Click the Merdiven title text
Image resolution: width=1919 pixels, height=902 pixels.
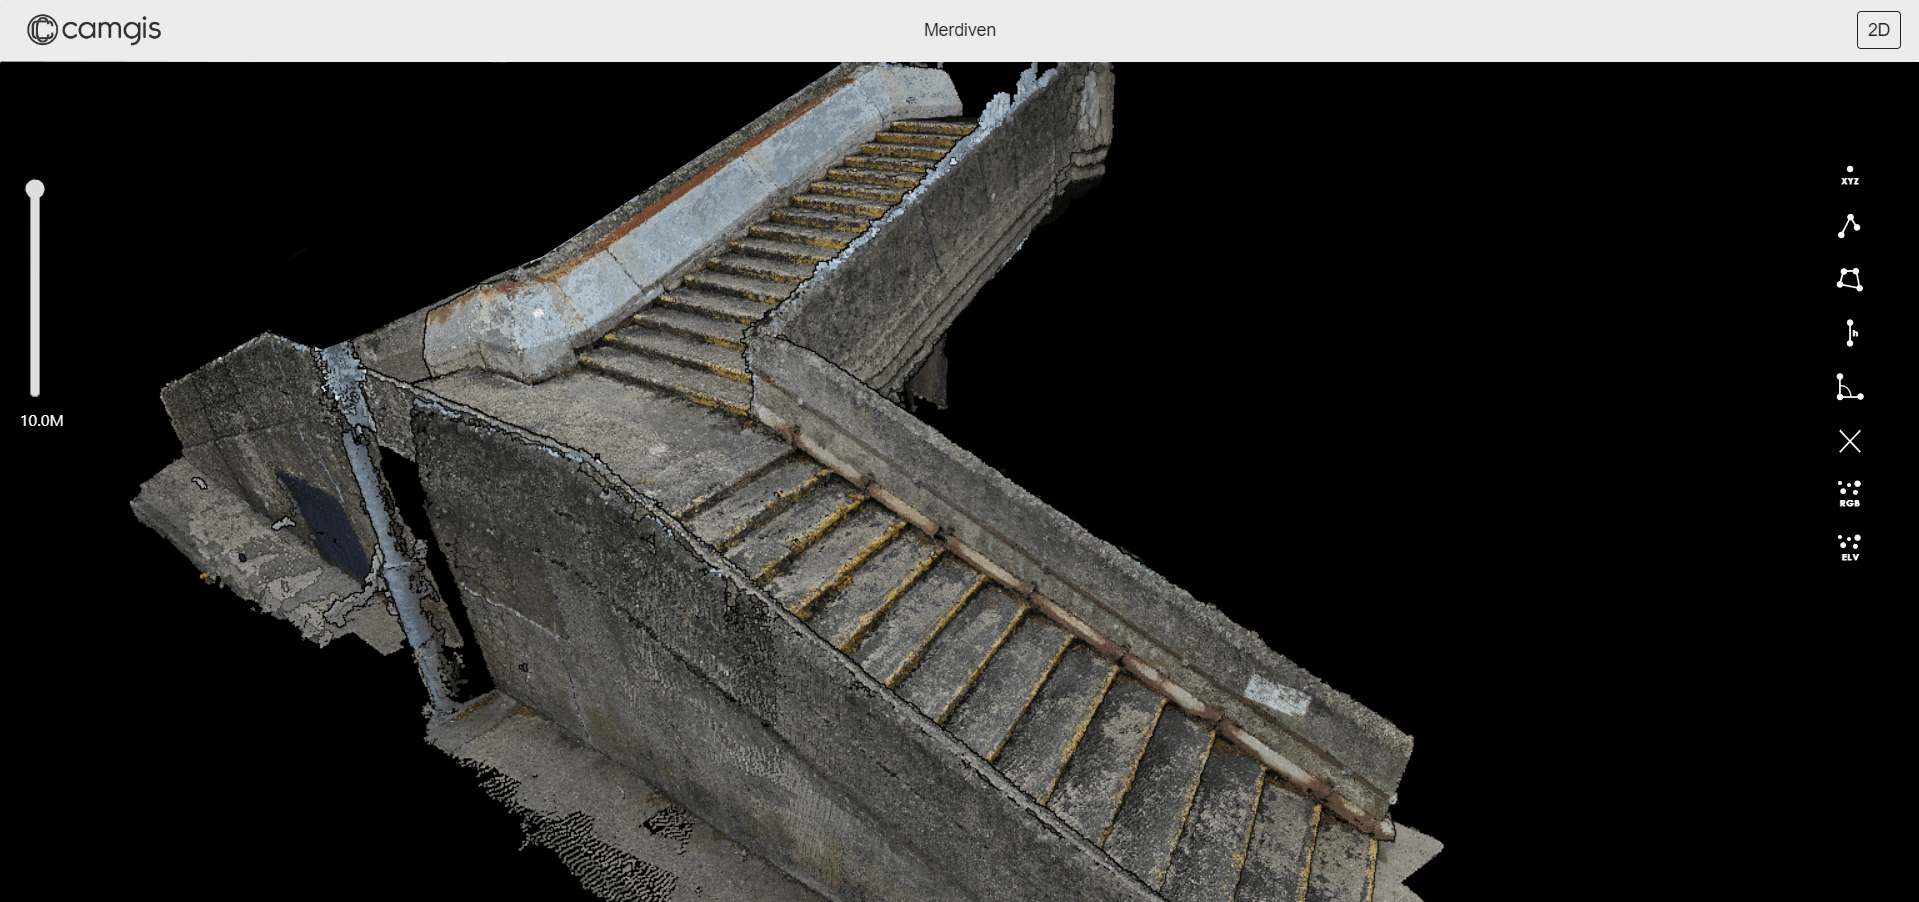(x=959, y=30)
